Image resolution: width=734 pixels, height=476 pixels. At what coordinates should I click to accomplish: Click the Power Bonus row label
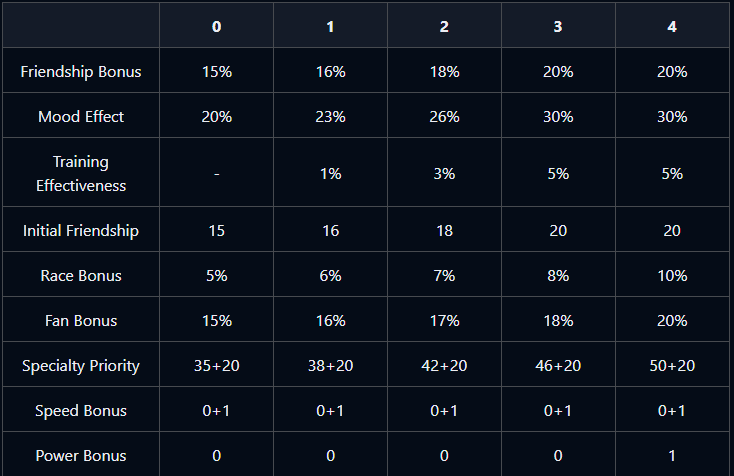81,455
